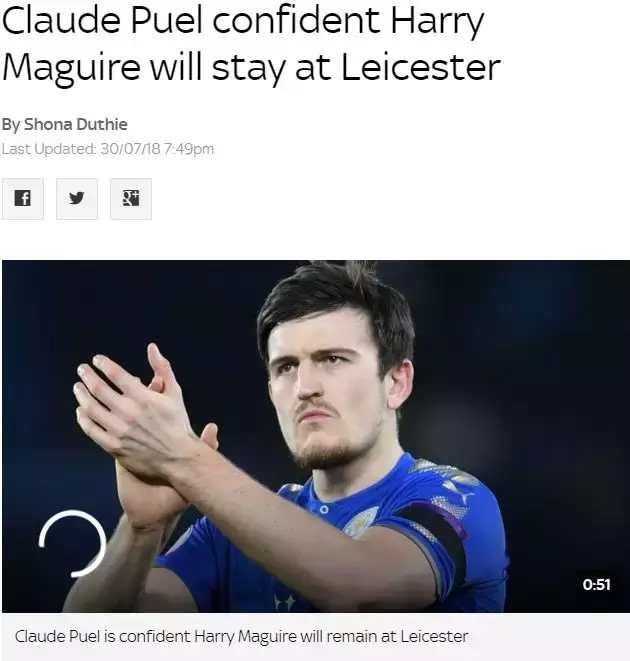The image size is (630, 661).
Task: Click "Leicester" in the video caption
Action: coord(434,636)
